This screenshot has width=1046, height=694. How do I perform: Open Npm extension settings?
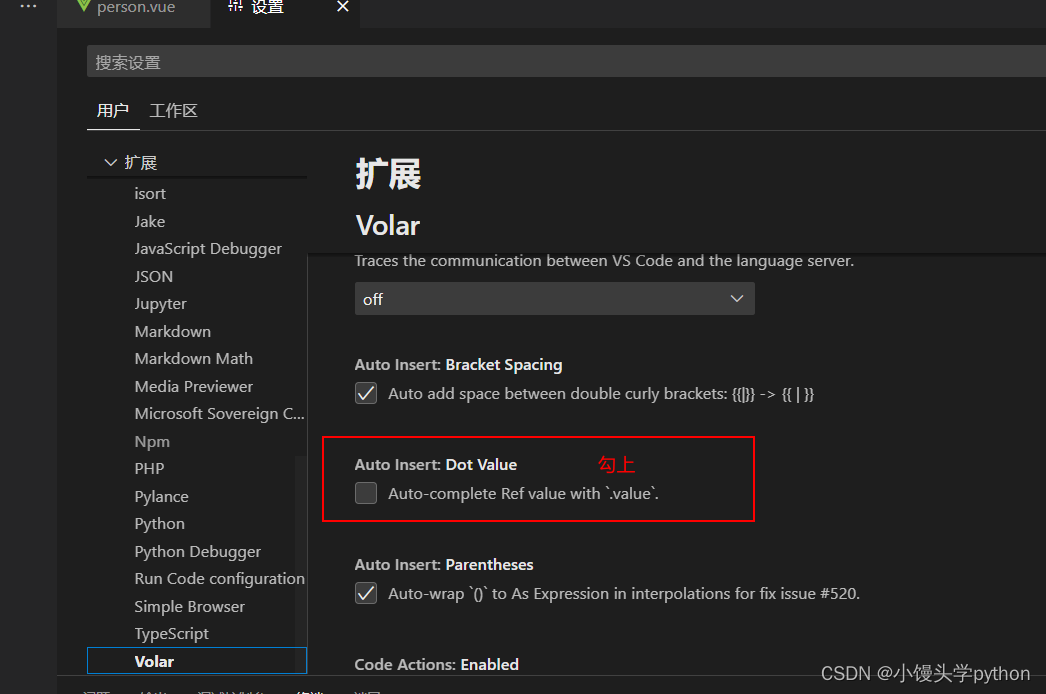[x=152, y=442]
